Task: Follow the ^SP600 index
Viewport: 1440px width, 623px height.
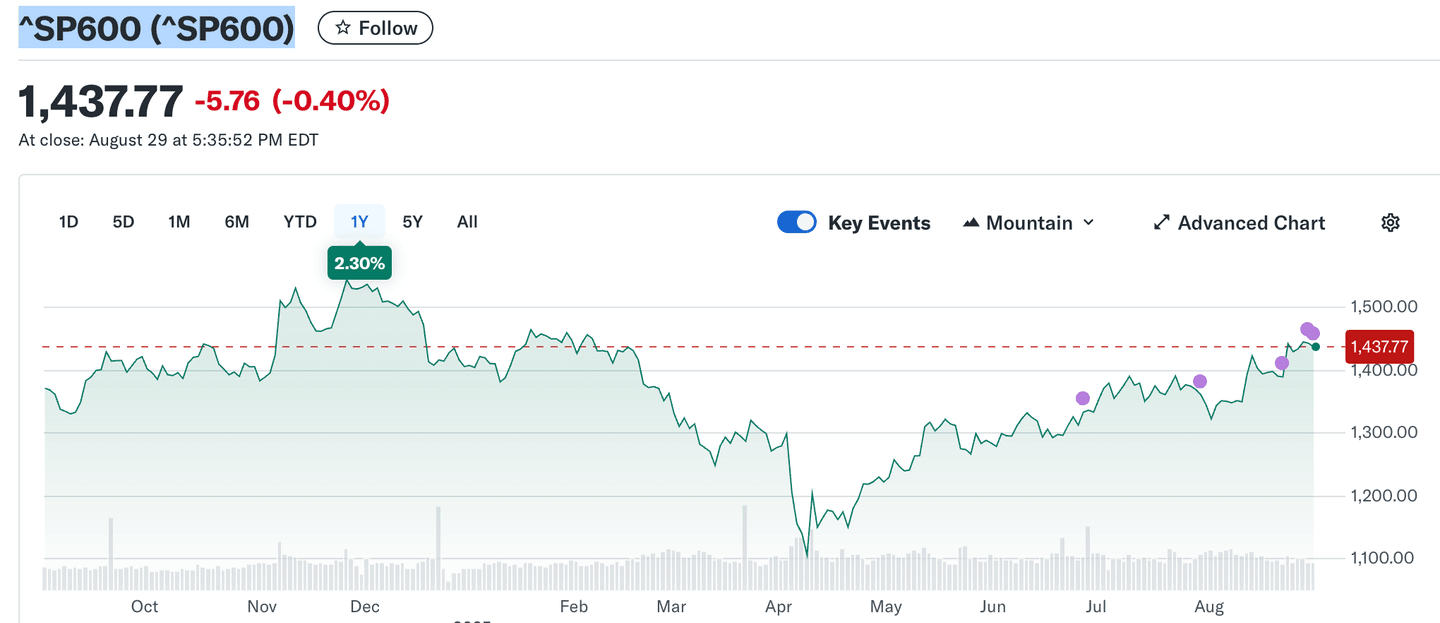Action: (x=375, y=28)
